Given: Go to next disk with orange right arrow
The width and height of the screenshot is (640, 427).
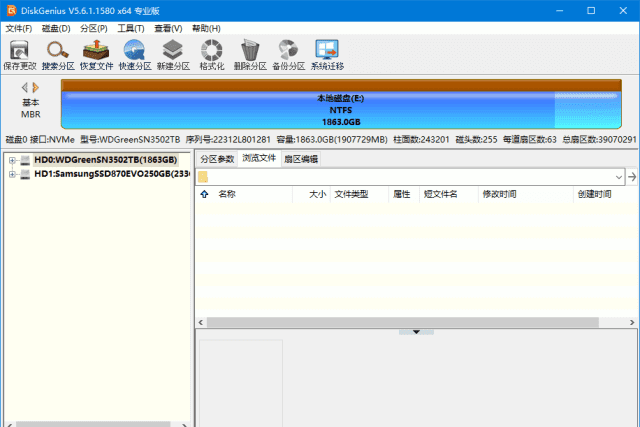Looking at the screenshot, I should (36, 87).
